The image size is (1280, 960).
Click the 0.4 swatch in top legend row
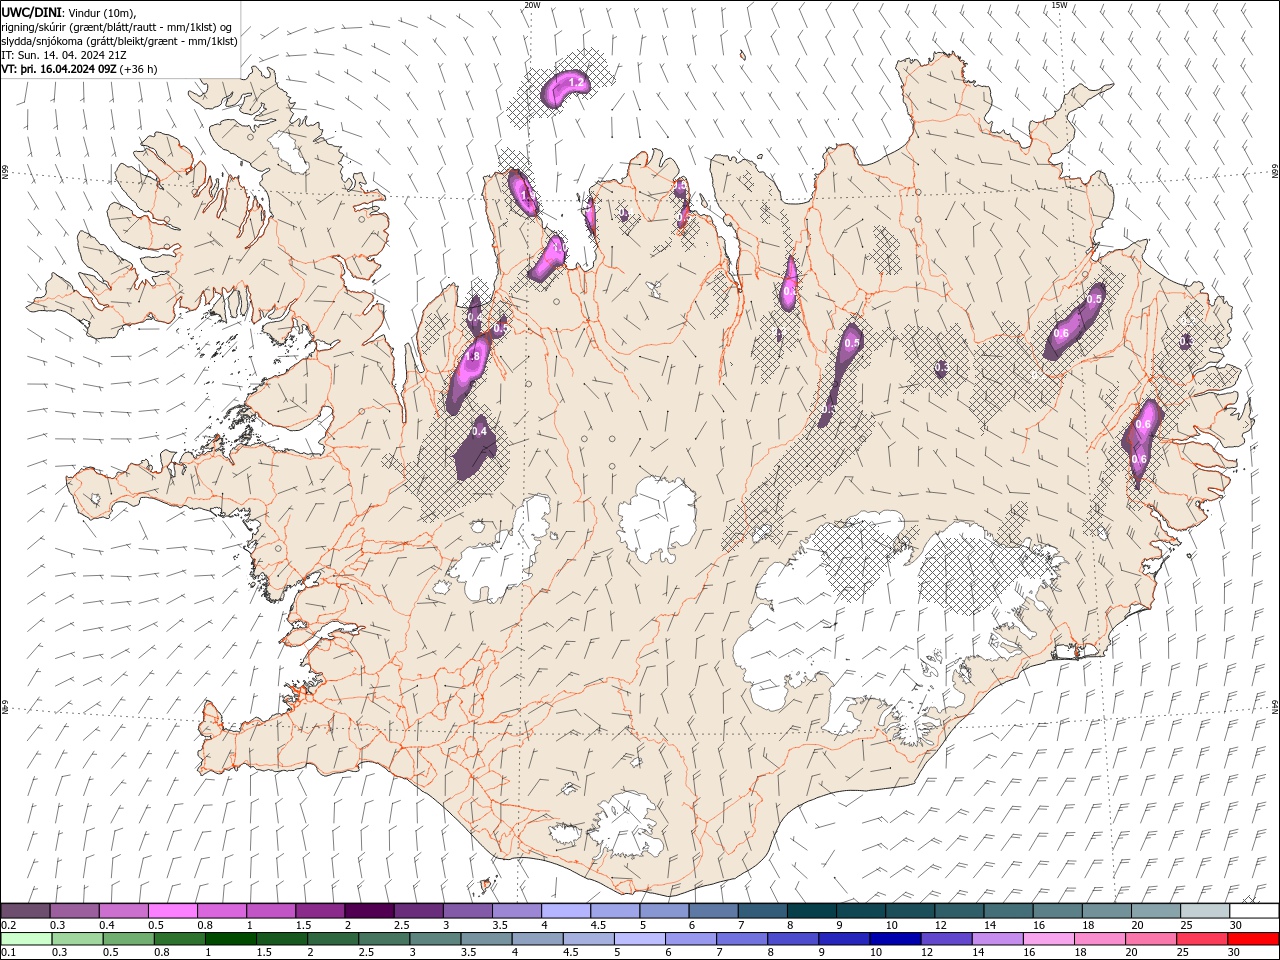pyautogui.click(x=124, y=911)
